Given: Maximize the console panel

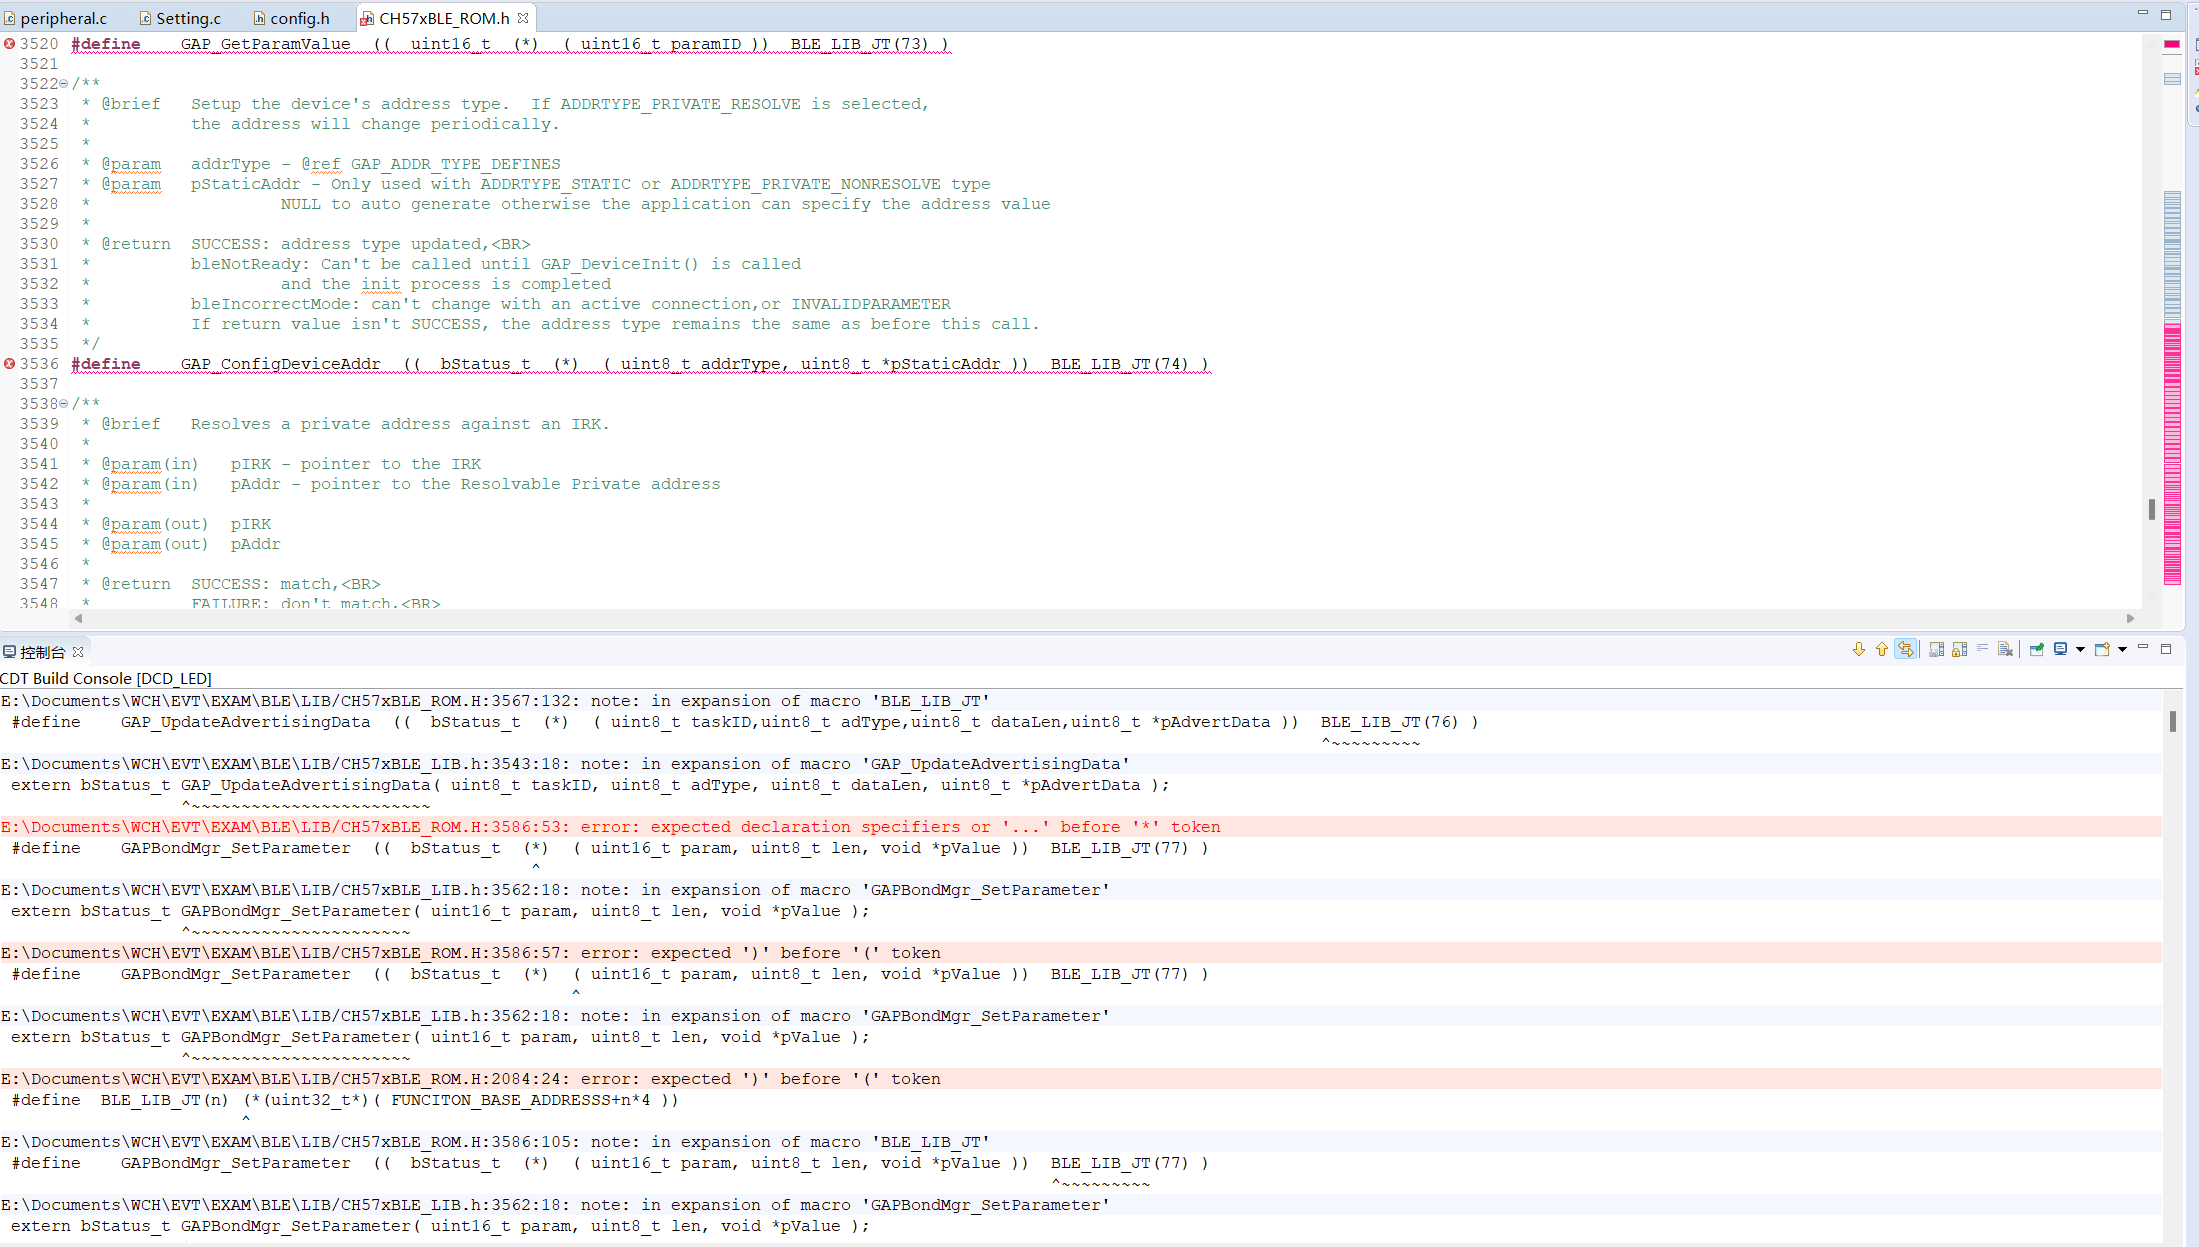Looking at the screenshot, I should pos(2166,649).
